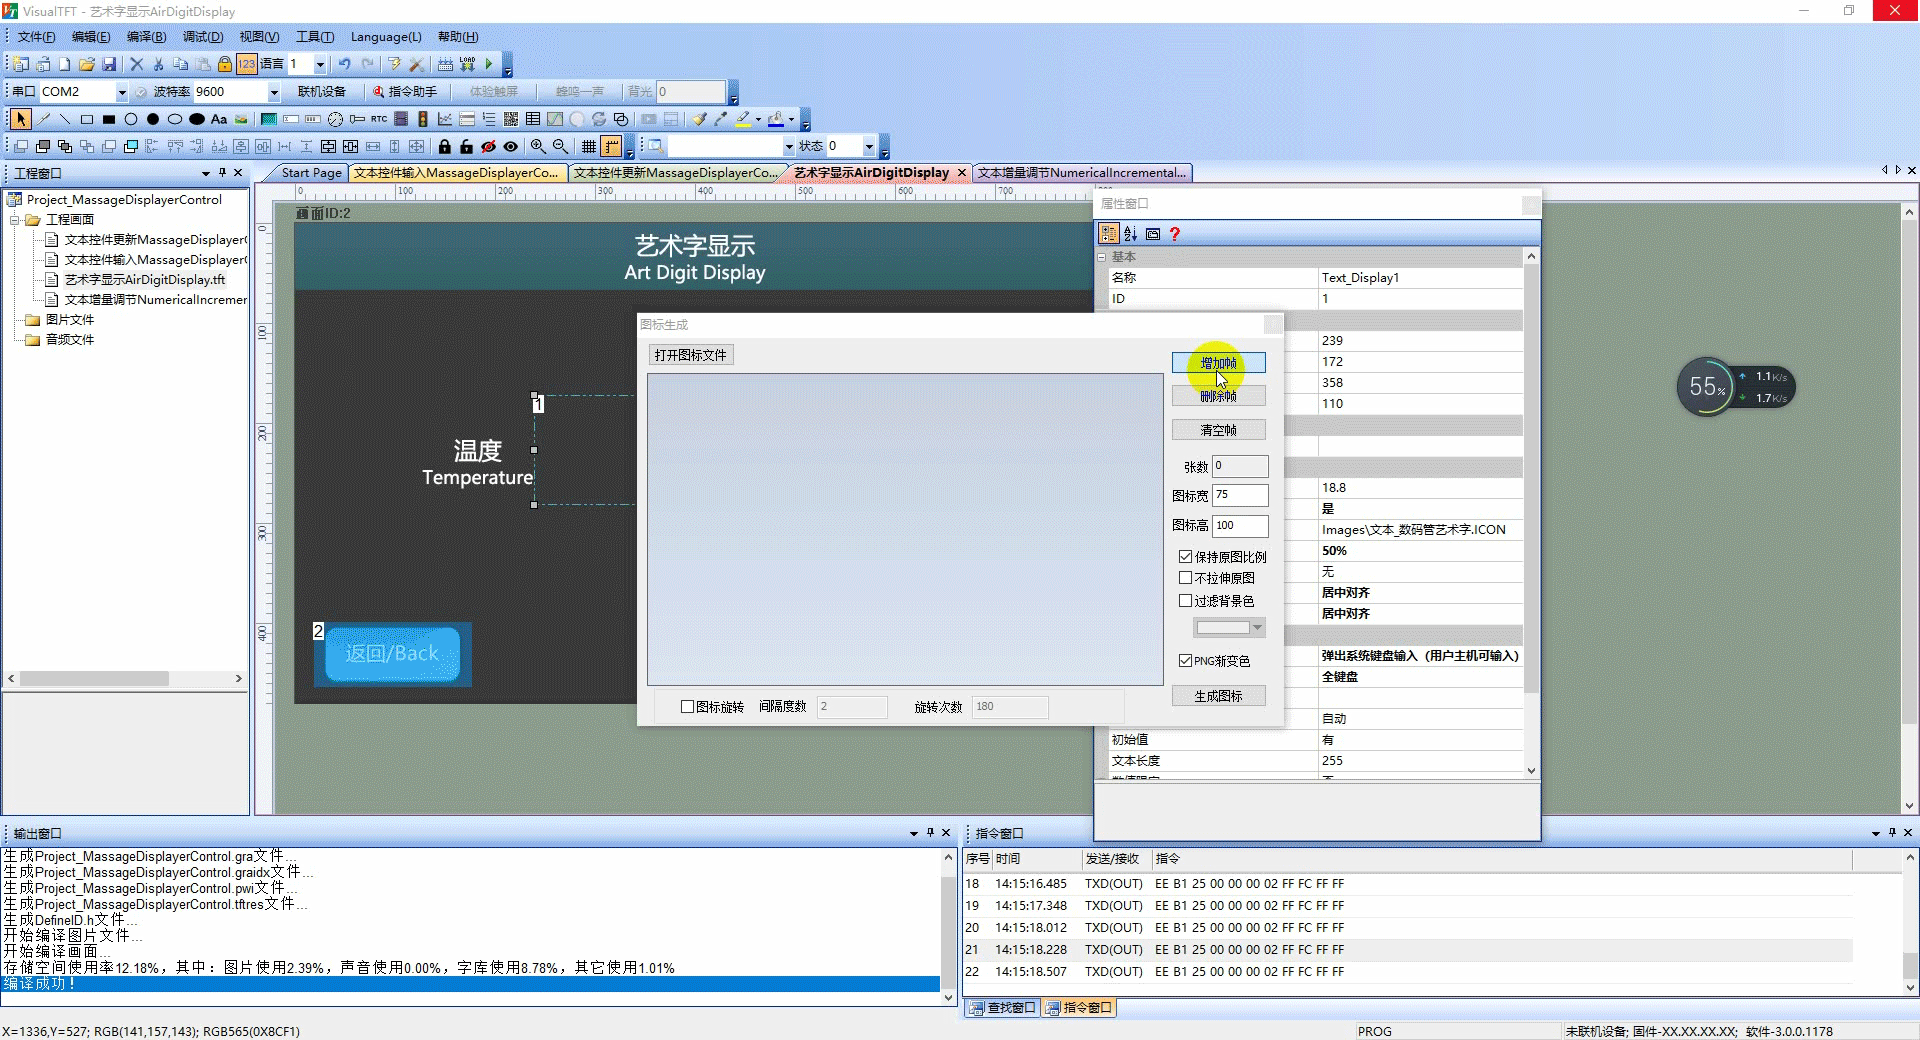Screen dimensions: 1920x1040
Task: Select the text Aa tool
Action: tap(219, 119)
